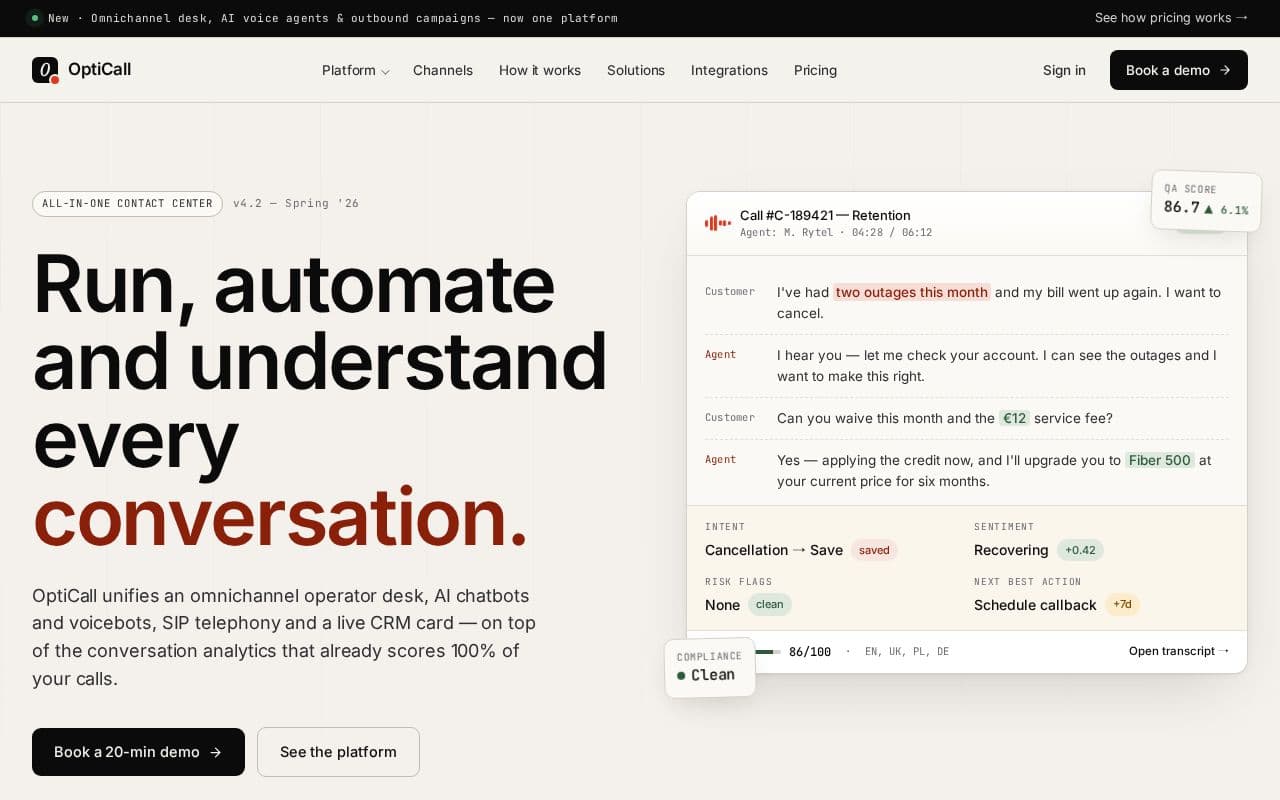Click the announcement text about Omnichannel desk

pos(333,18)
